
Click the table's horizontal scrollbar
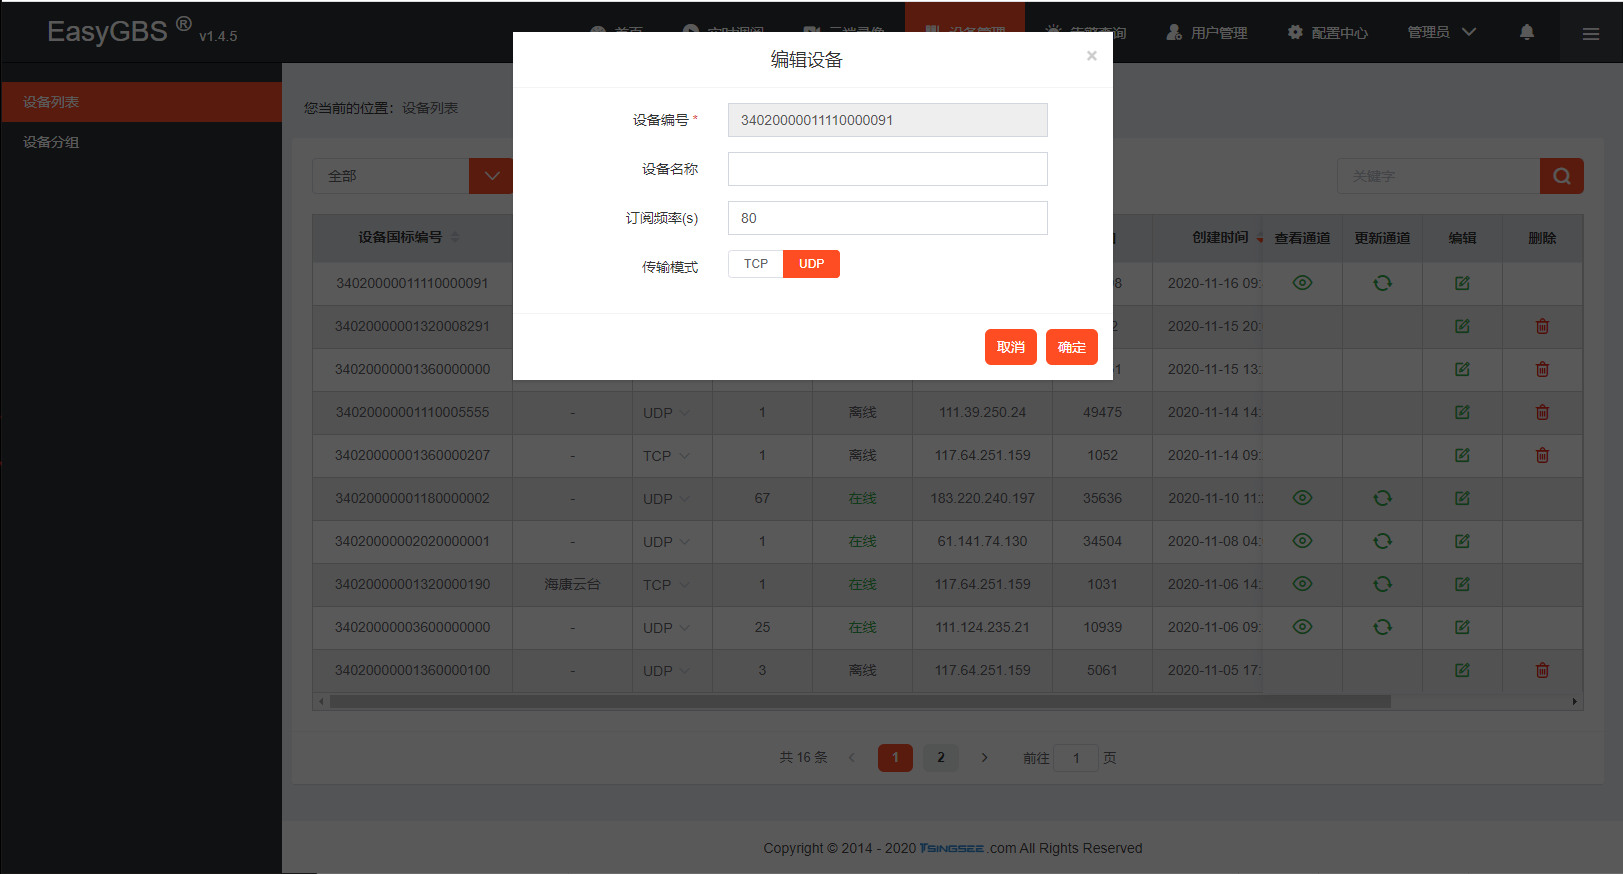click(x=860, y=702)
